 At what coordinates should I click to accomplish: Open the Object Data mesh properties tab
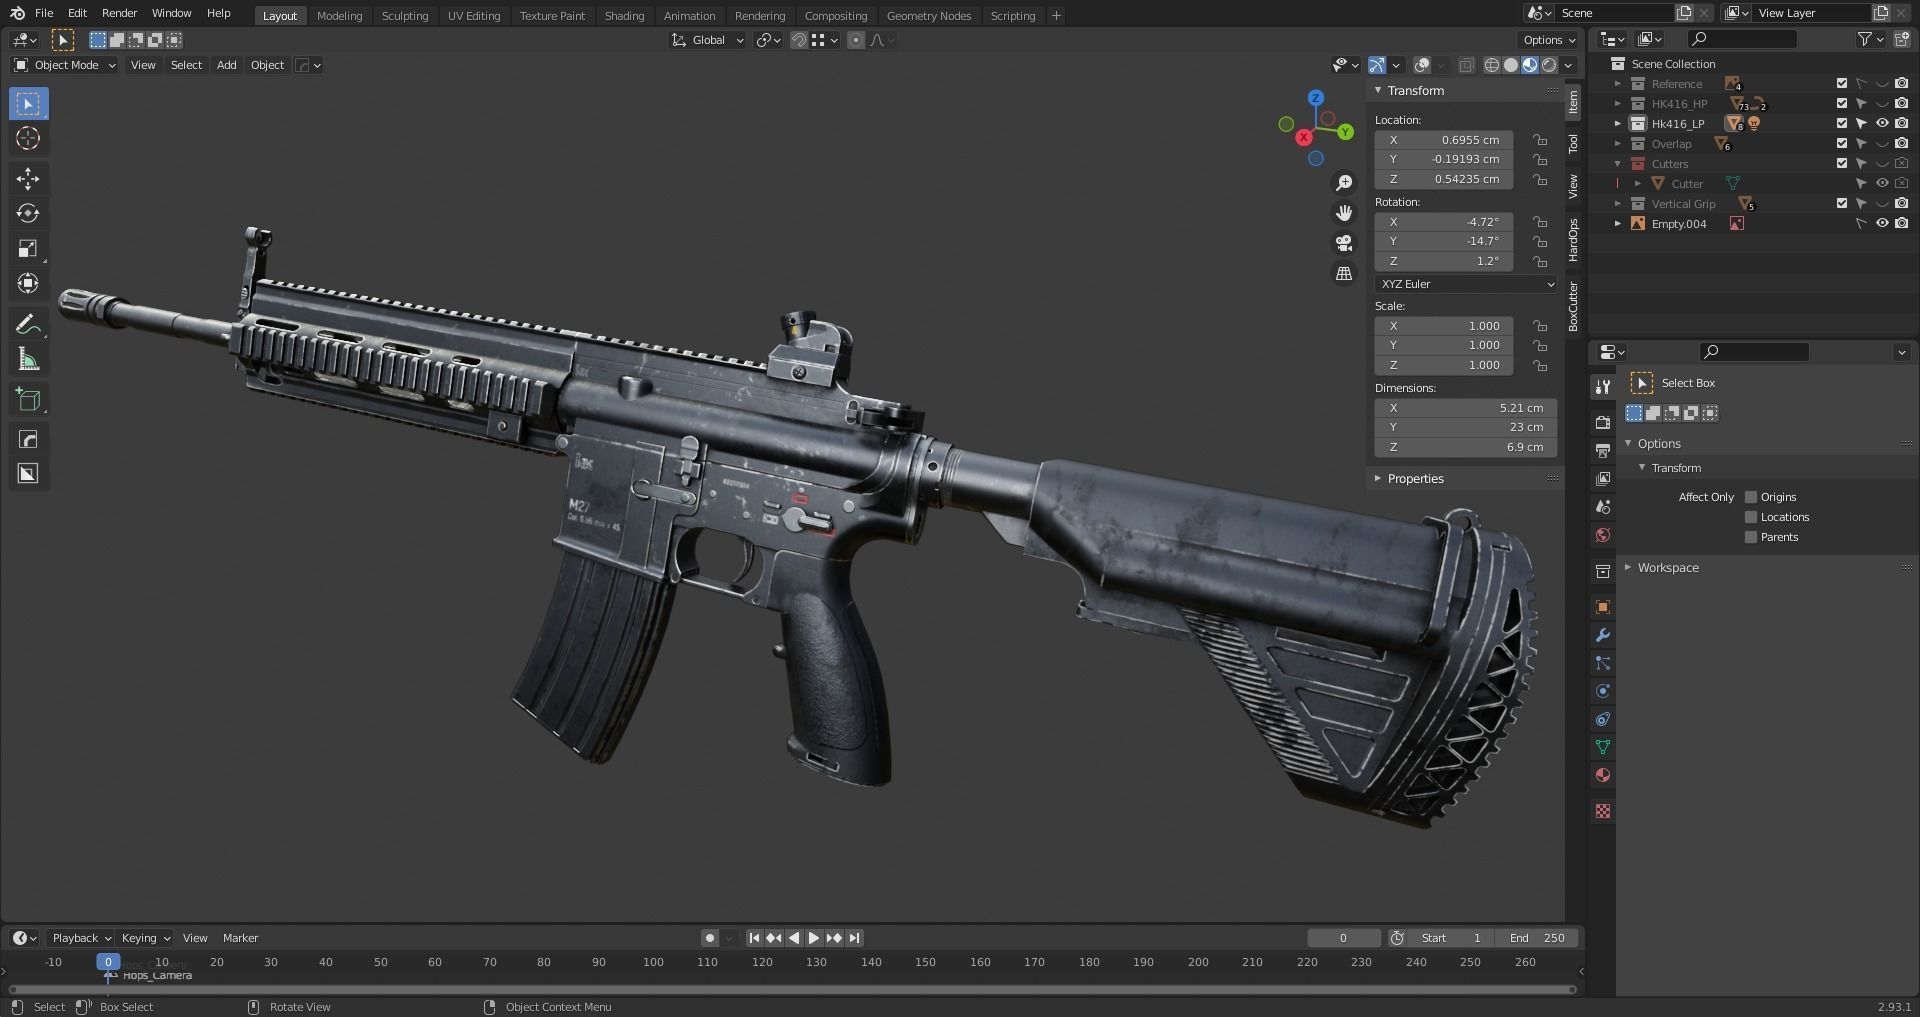pyautogui.click(x=1603, y=747)
